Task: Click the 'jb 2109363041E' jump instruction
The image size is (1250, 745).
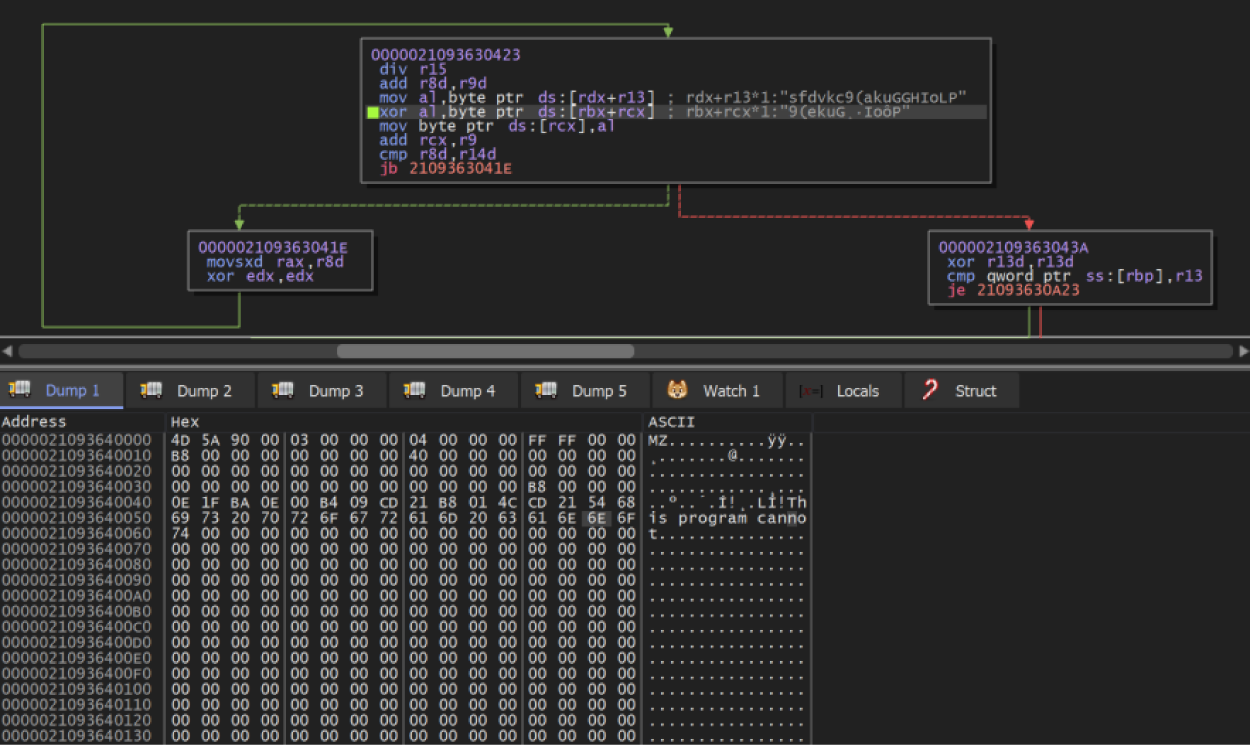Action: tap(445, 169)
